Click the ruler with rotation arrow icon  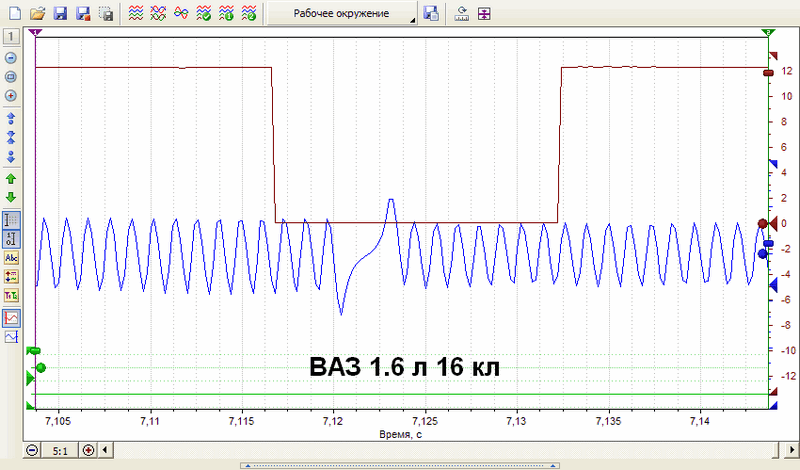462,13
